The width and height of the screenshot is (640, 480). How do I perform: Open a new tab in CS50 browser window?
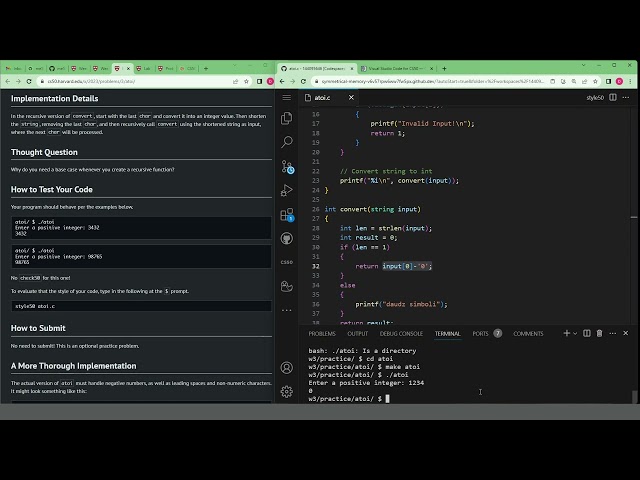pos(206,69)
